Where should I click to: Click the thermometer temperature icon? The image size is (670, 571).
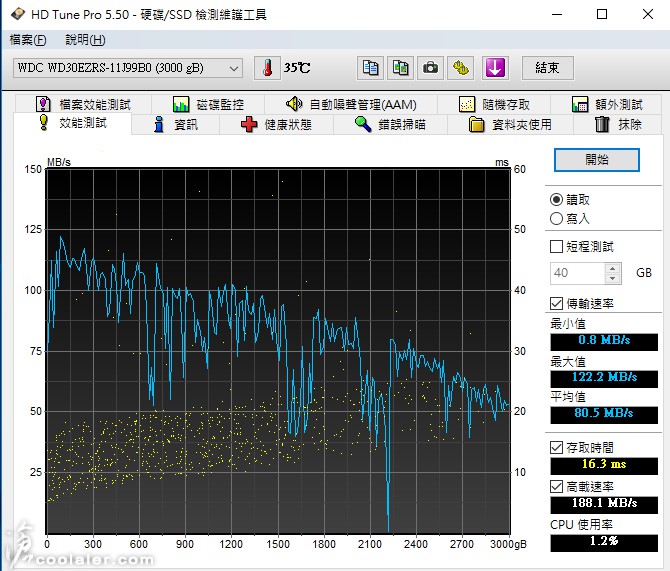[x=267, y=68]
